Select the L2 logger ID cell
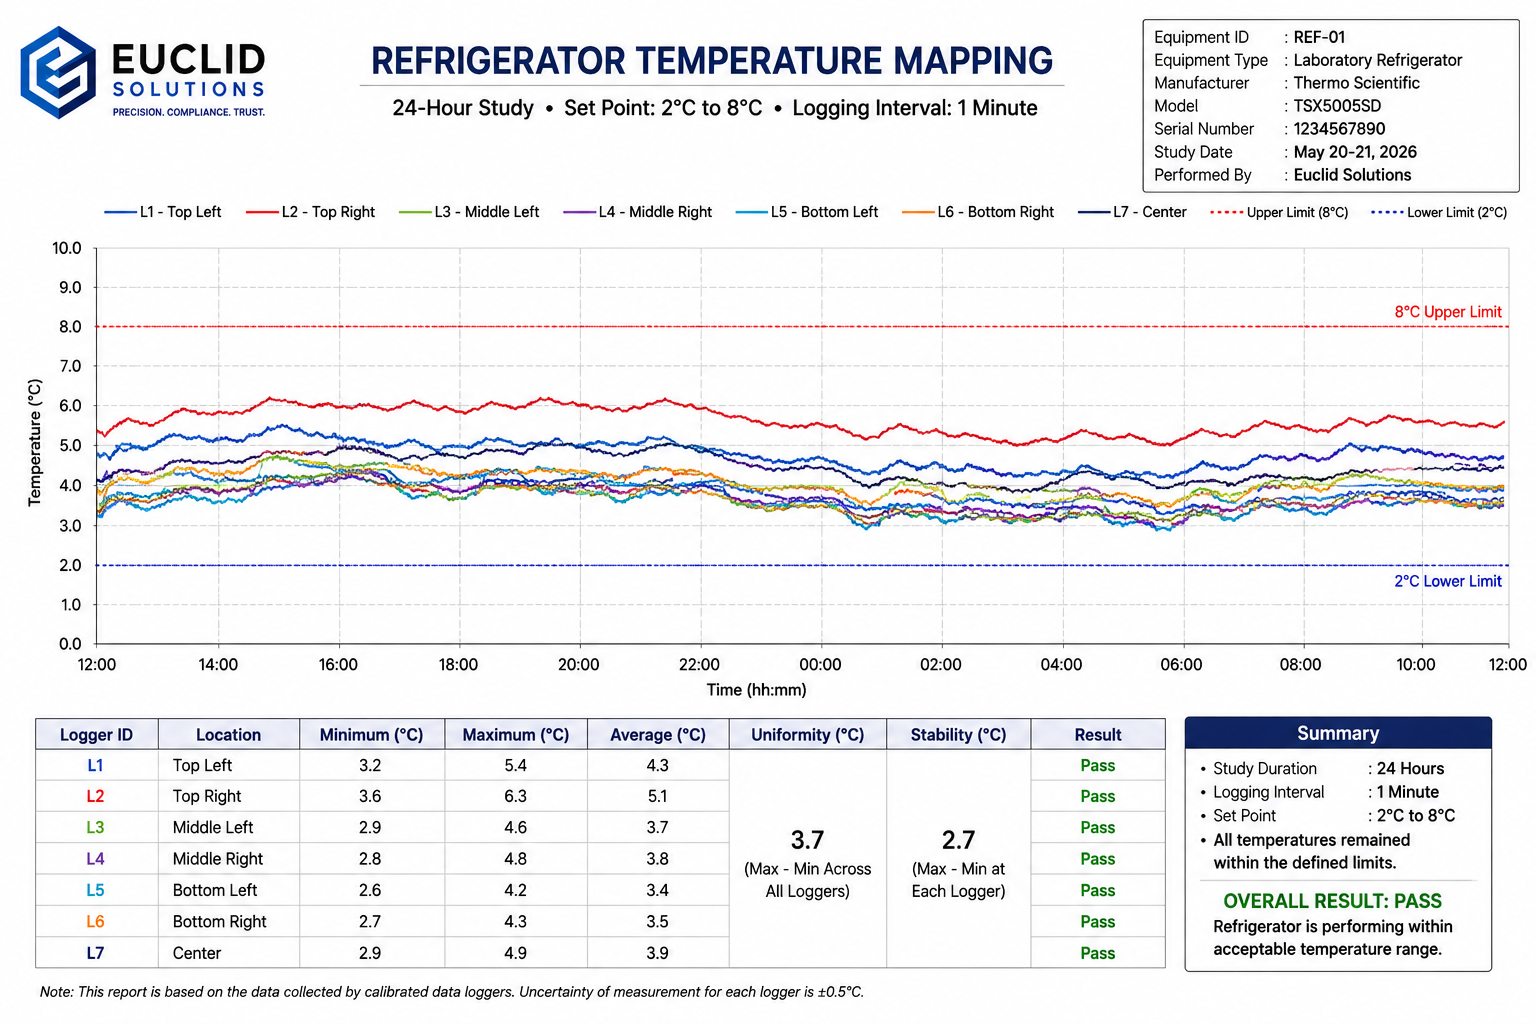The height and width of the screenshot is (1024, 1536). (95, 797)
